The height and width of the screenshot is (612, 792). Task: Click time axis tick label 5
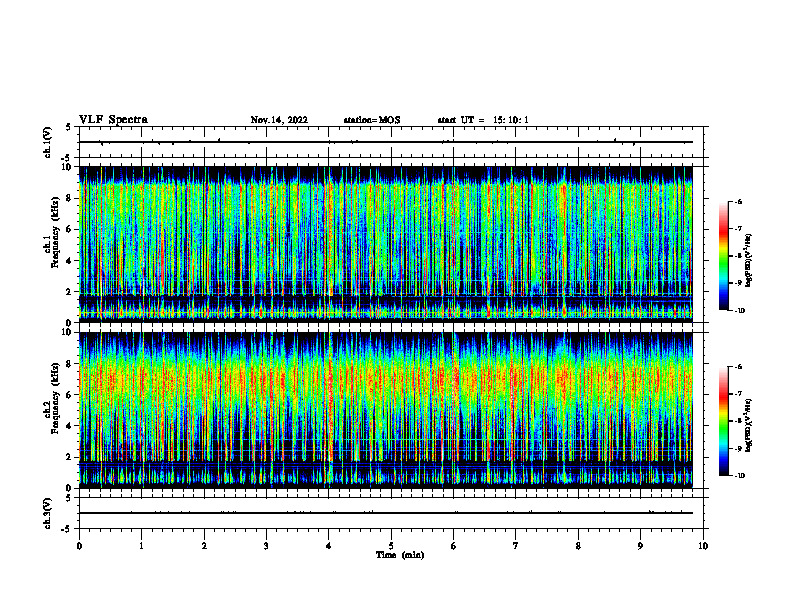[391, 546]
